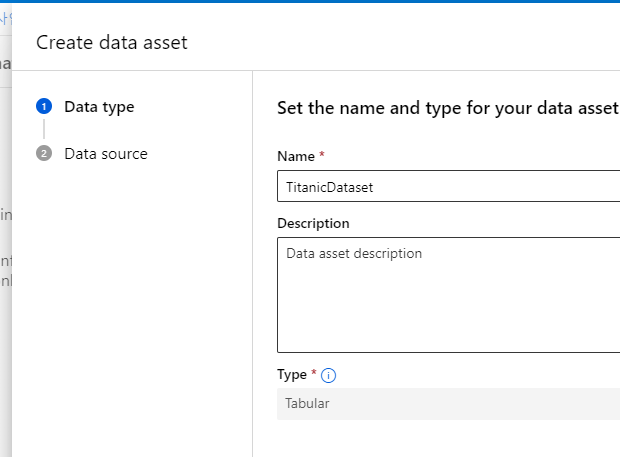Click the red asterisk next to Type
The height and width of the screenshot is (457, 620).
pos(314,374)
